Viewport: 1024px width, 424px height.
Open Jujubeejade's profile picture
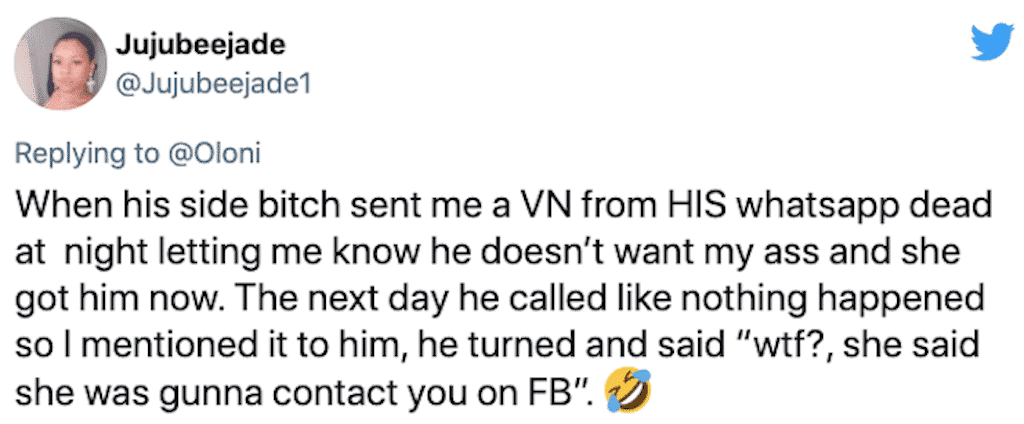point(59,62)
